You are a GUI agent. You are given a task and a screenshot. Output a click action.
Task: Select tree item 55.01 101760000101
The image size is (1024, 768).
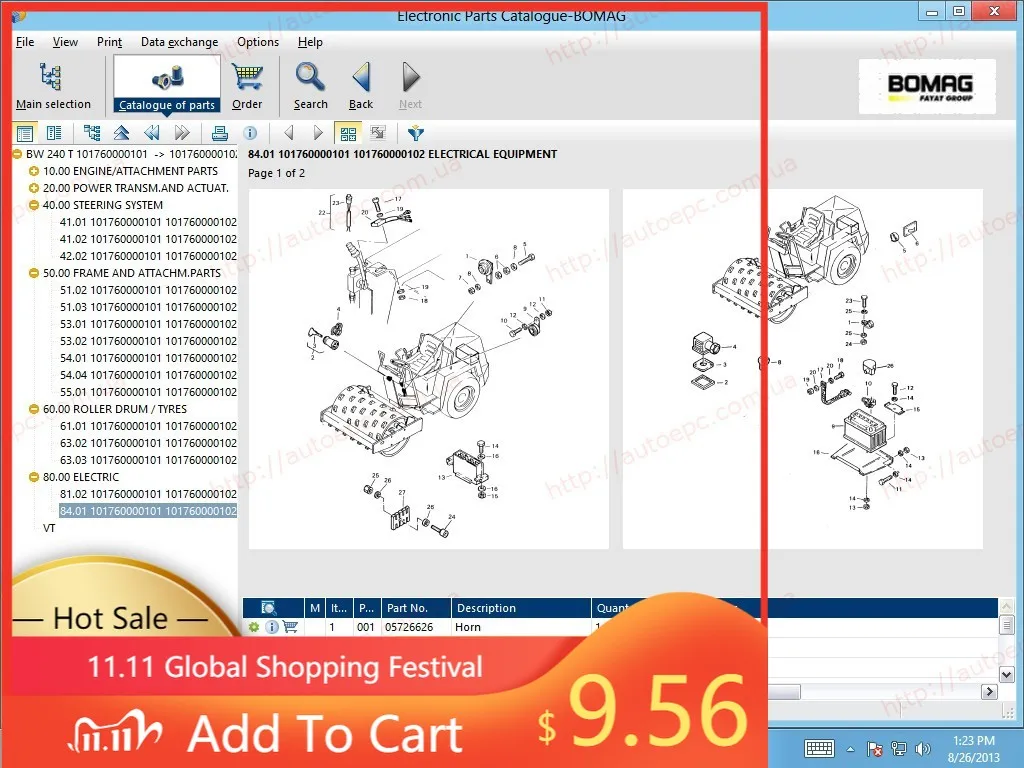(x=148, y=392)
